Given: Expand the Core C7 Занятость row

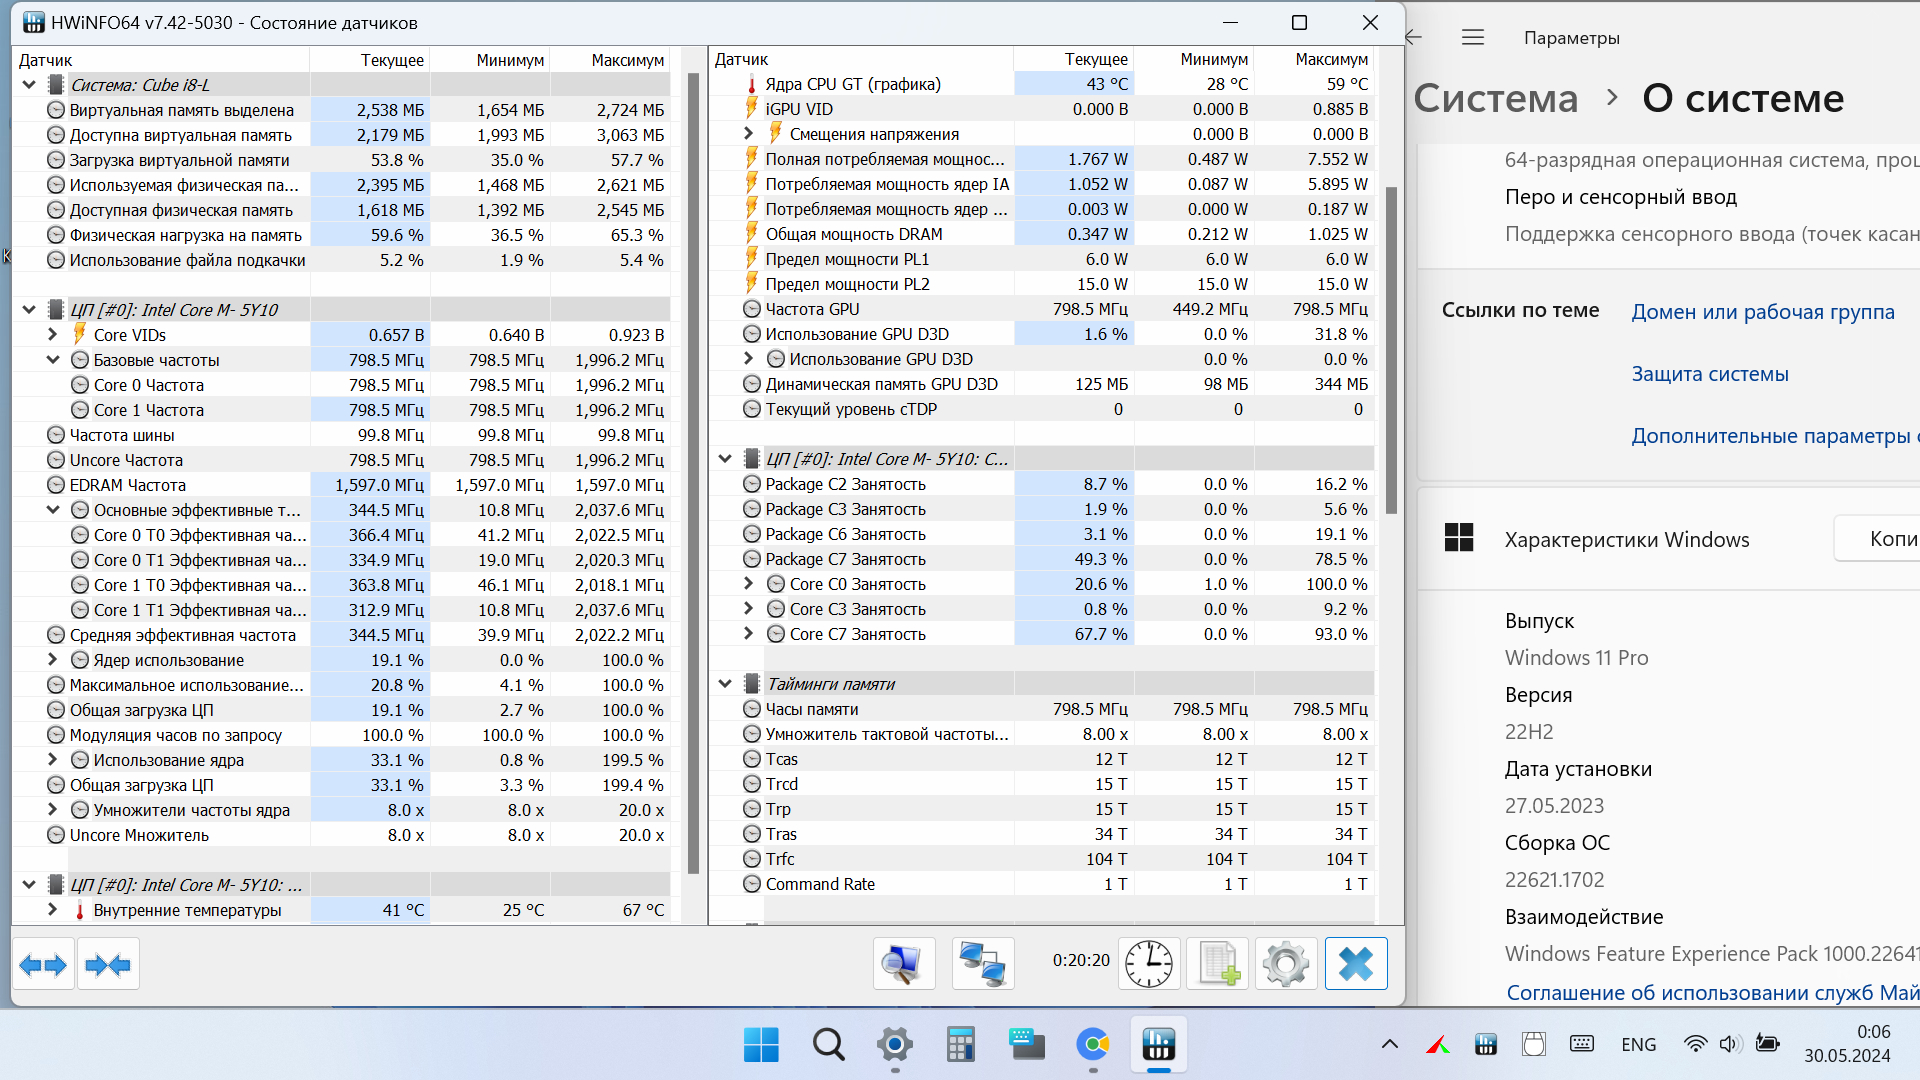Looking at the screenshot, I should pos(748,634).
